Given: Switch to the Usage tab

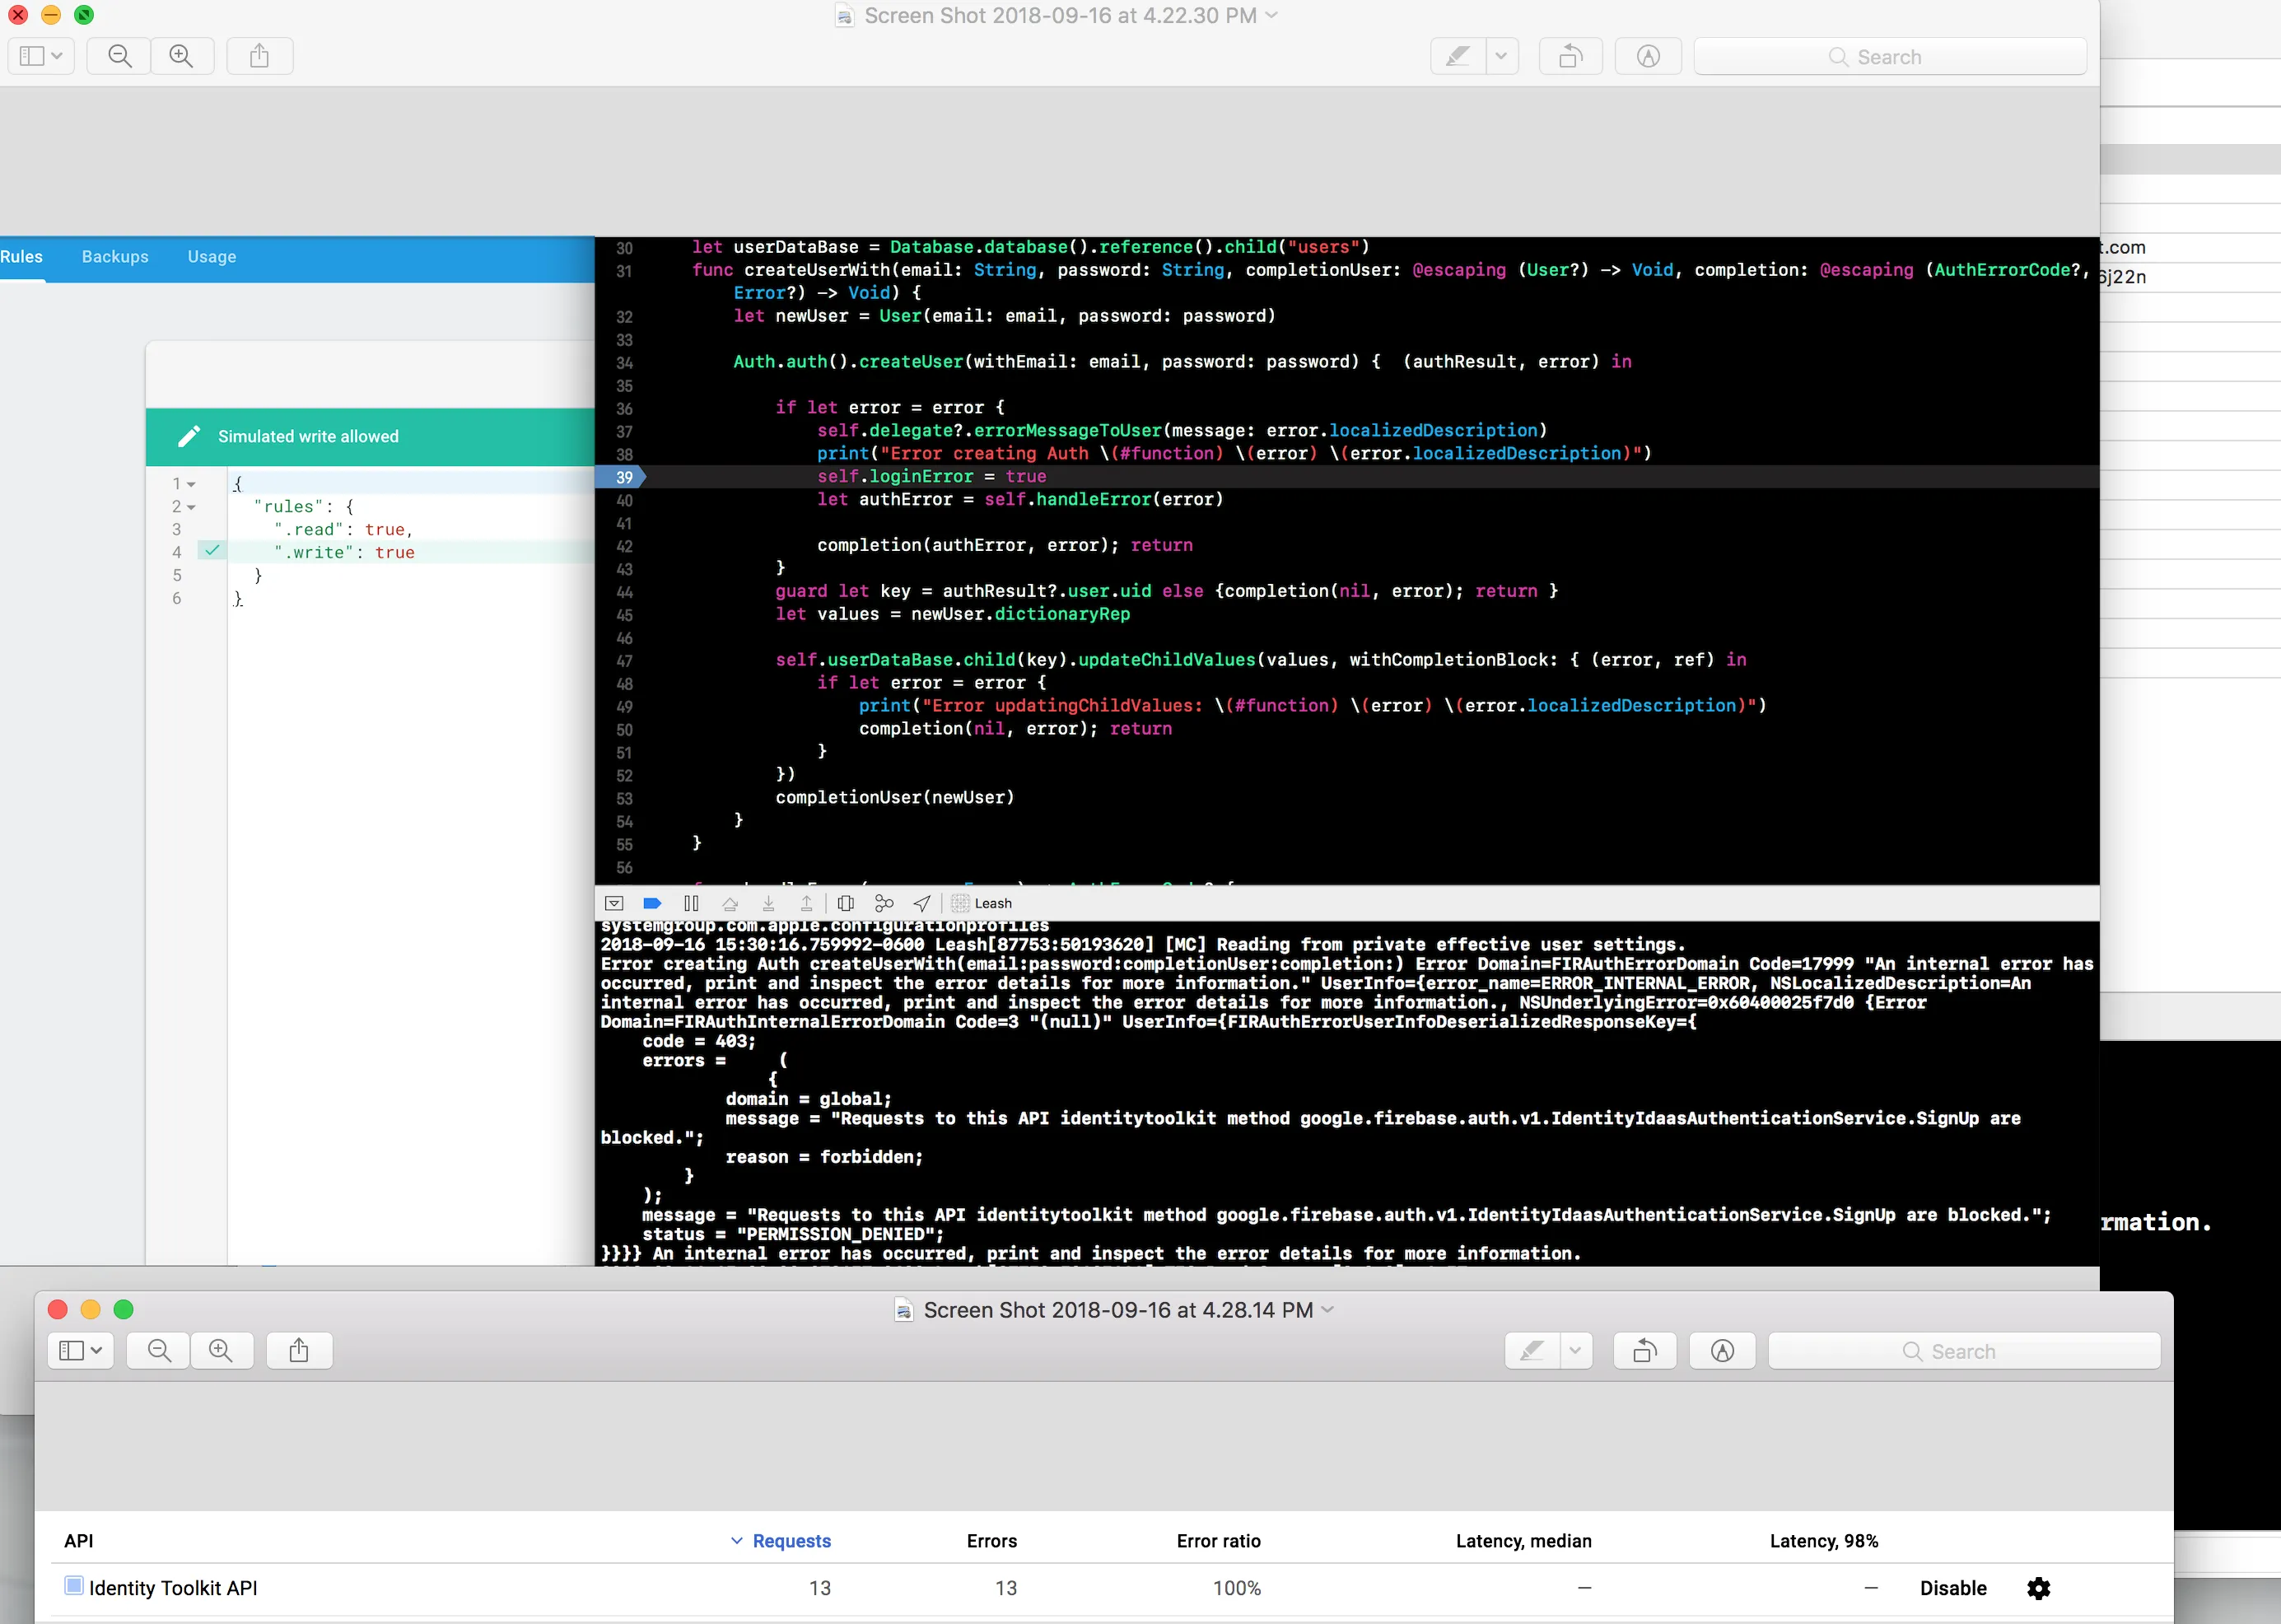Looking at the screenshot, I should pyautogui.click(x=212, y=257).
